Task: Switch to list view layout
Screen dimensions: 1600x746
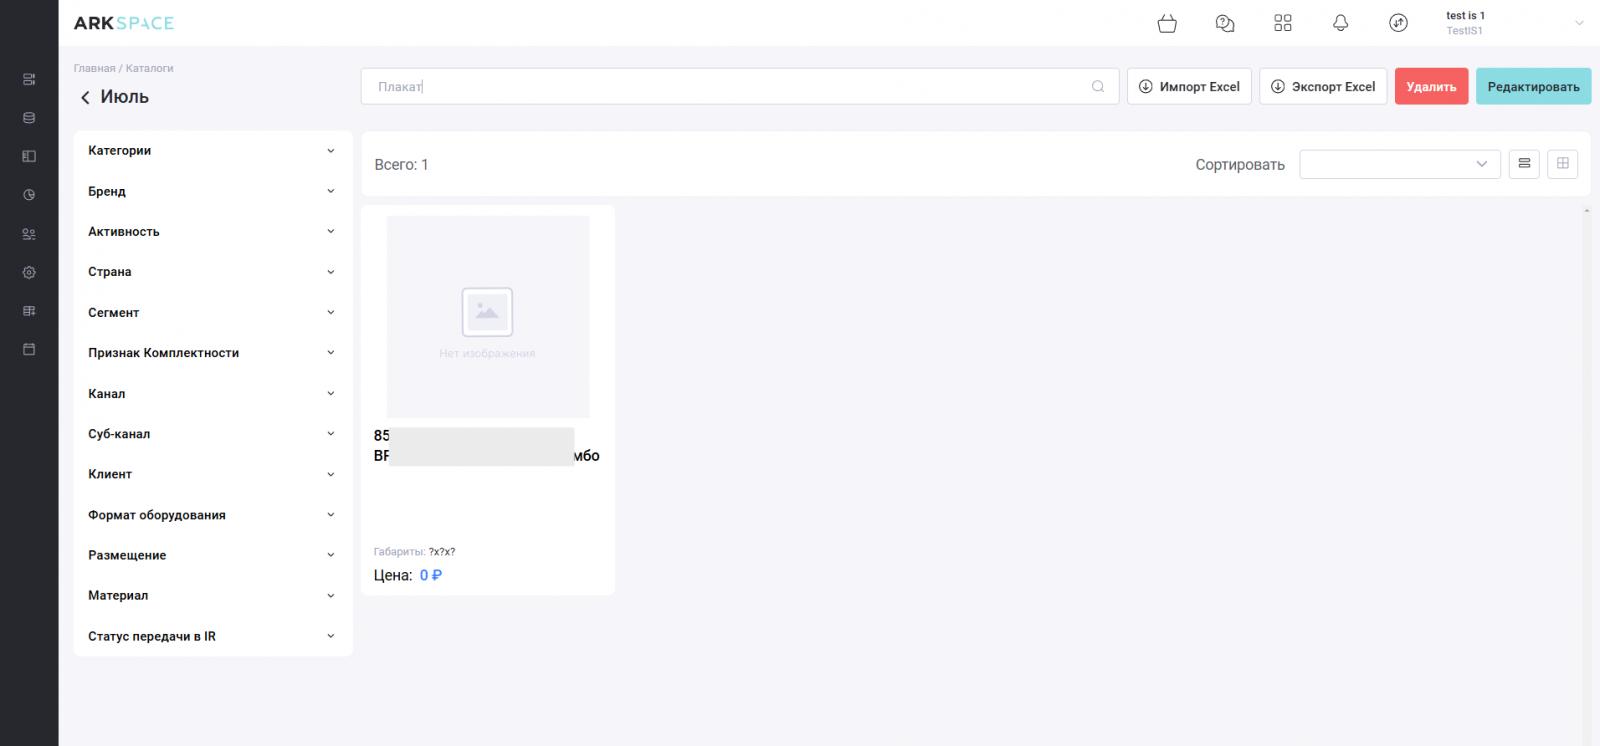Action: pyautogui.click(x=1524, y=164)
